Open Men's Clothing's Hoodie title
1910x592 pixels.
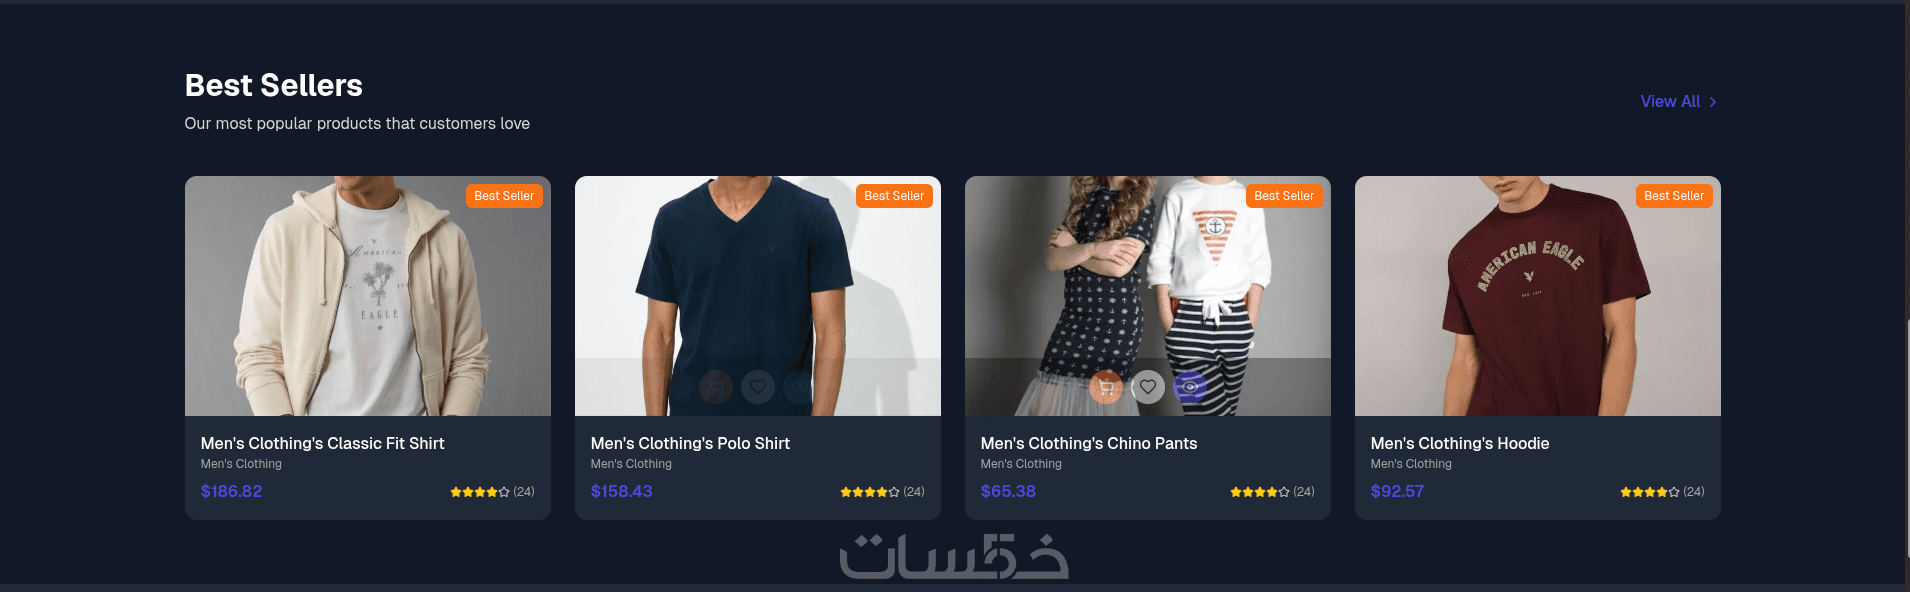1460,443
